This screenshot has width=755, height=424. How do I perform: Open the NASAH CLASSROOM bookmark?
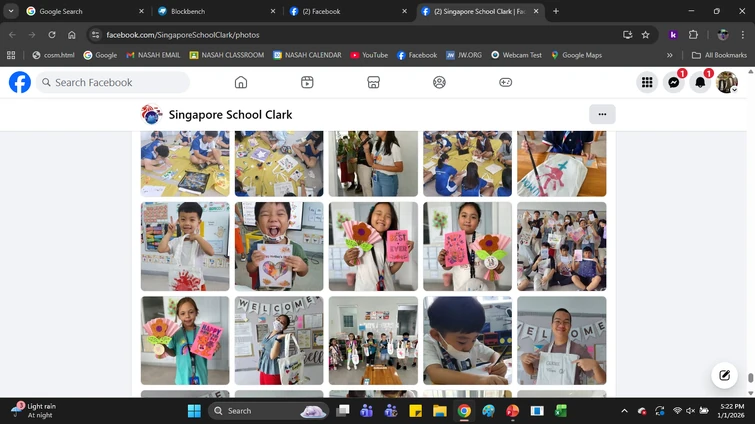226,55
